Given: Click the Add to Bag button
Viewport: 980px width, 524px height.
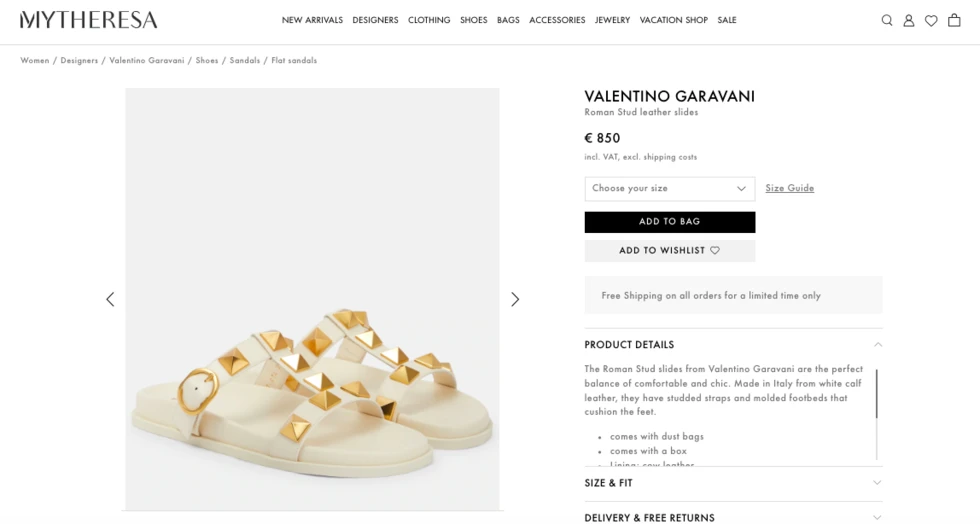Looking at the screenshot, I should tap(669, 222).
